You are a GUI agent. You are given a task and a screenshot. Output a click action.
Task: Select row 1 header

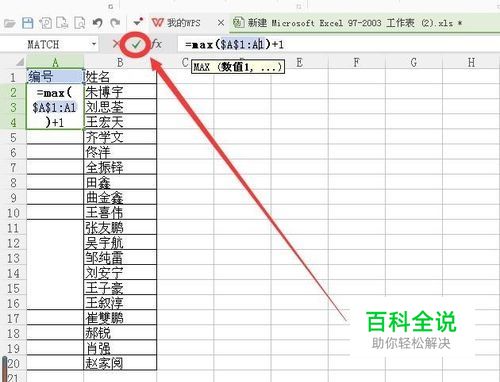coord(13,77)
